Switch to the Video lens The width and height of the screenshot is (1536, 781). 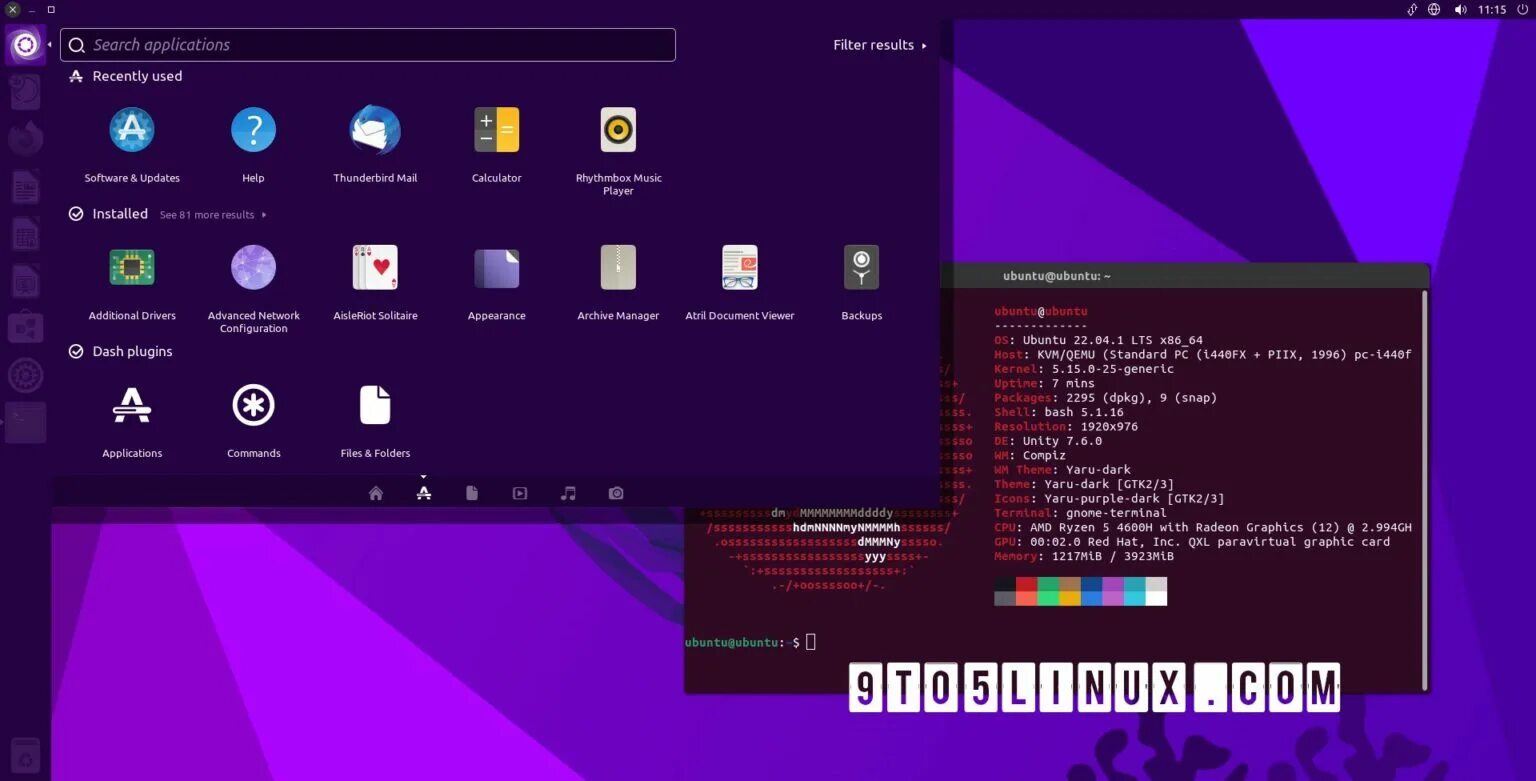[x=520, y=493]
